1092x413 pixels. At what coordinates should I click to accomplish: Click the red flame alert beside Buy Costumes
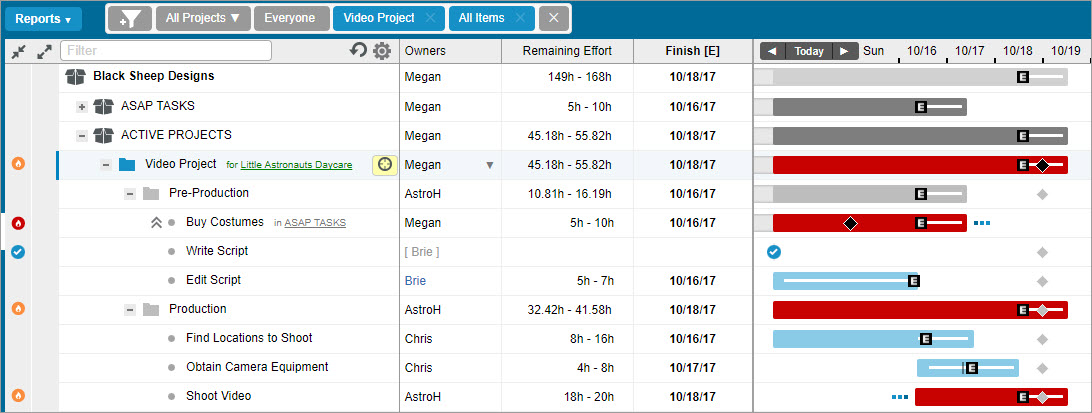(18, 223)
